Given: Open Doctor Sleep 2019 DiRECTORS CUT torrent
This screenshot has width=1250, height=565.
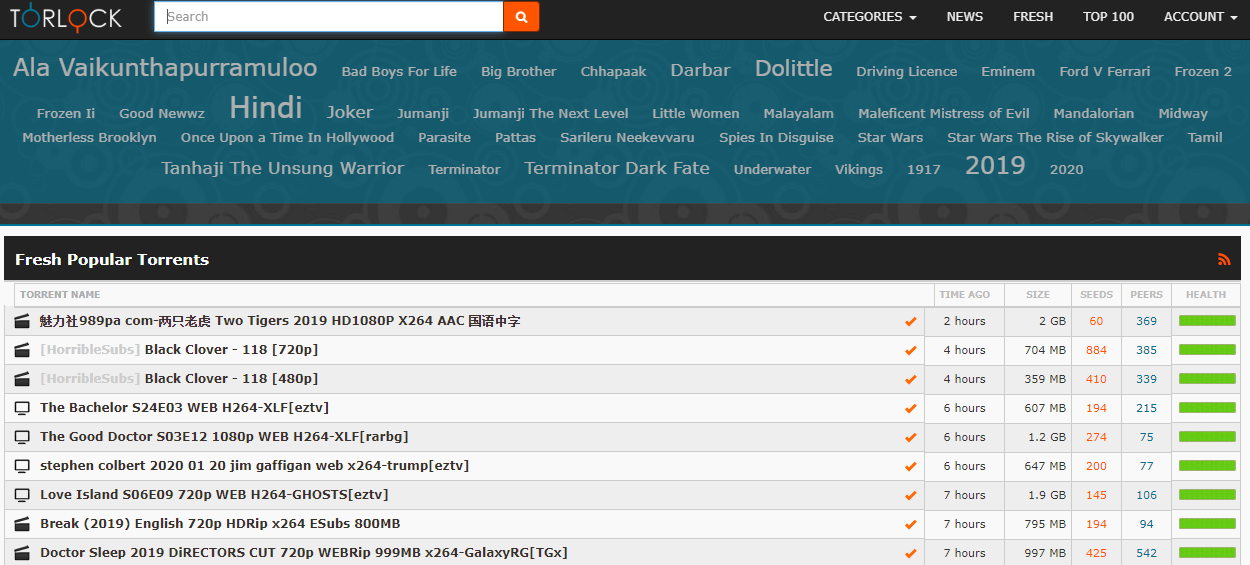Looking at the screenshot, I should point(304,553).
